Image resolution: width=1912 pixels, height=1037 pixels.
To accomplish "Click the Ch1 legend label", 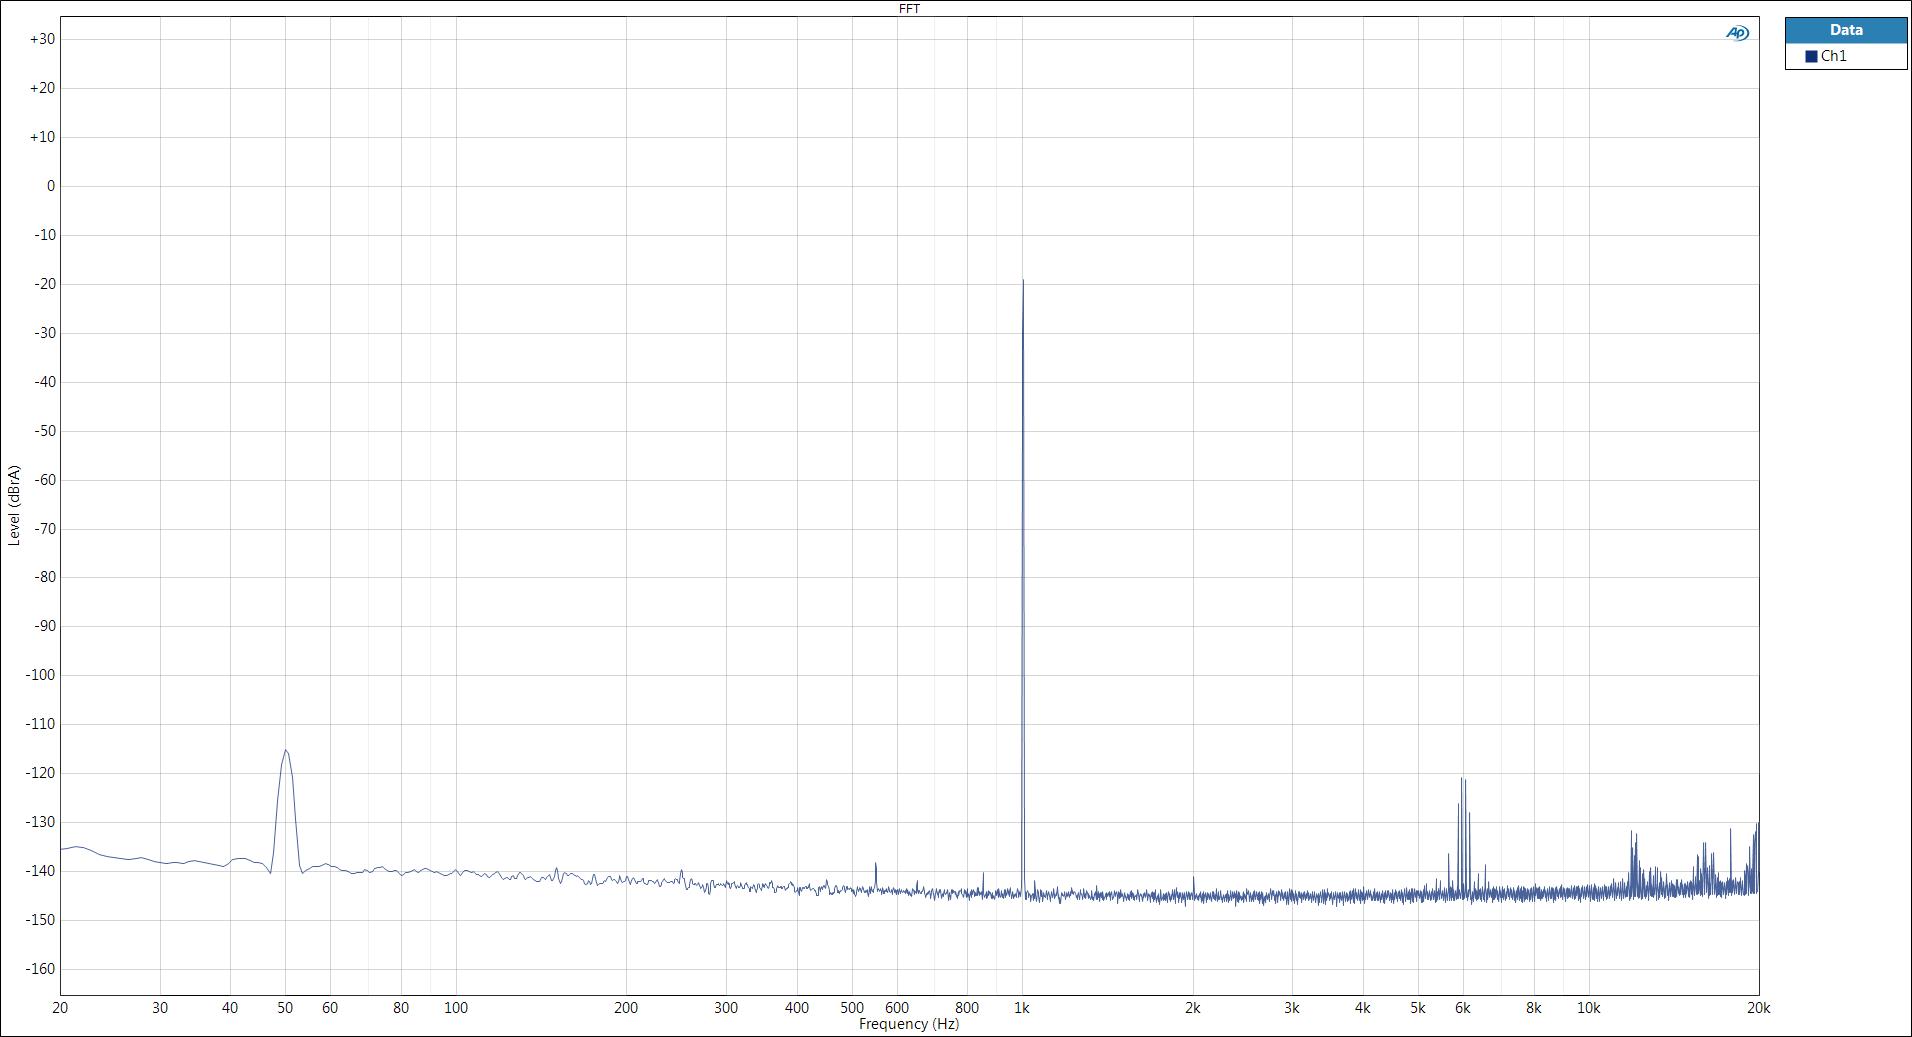I will tap(1834, 57).
